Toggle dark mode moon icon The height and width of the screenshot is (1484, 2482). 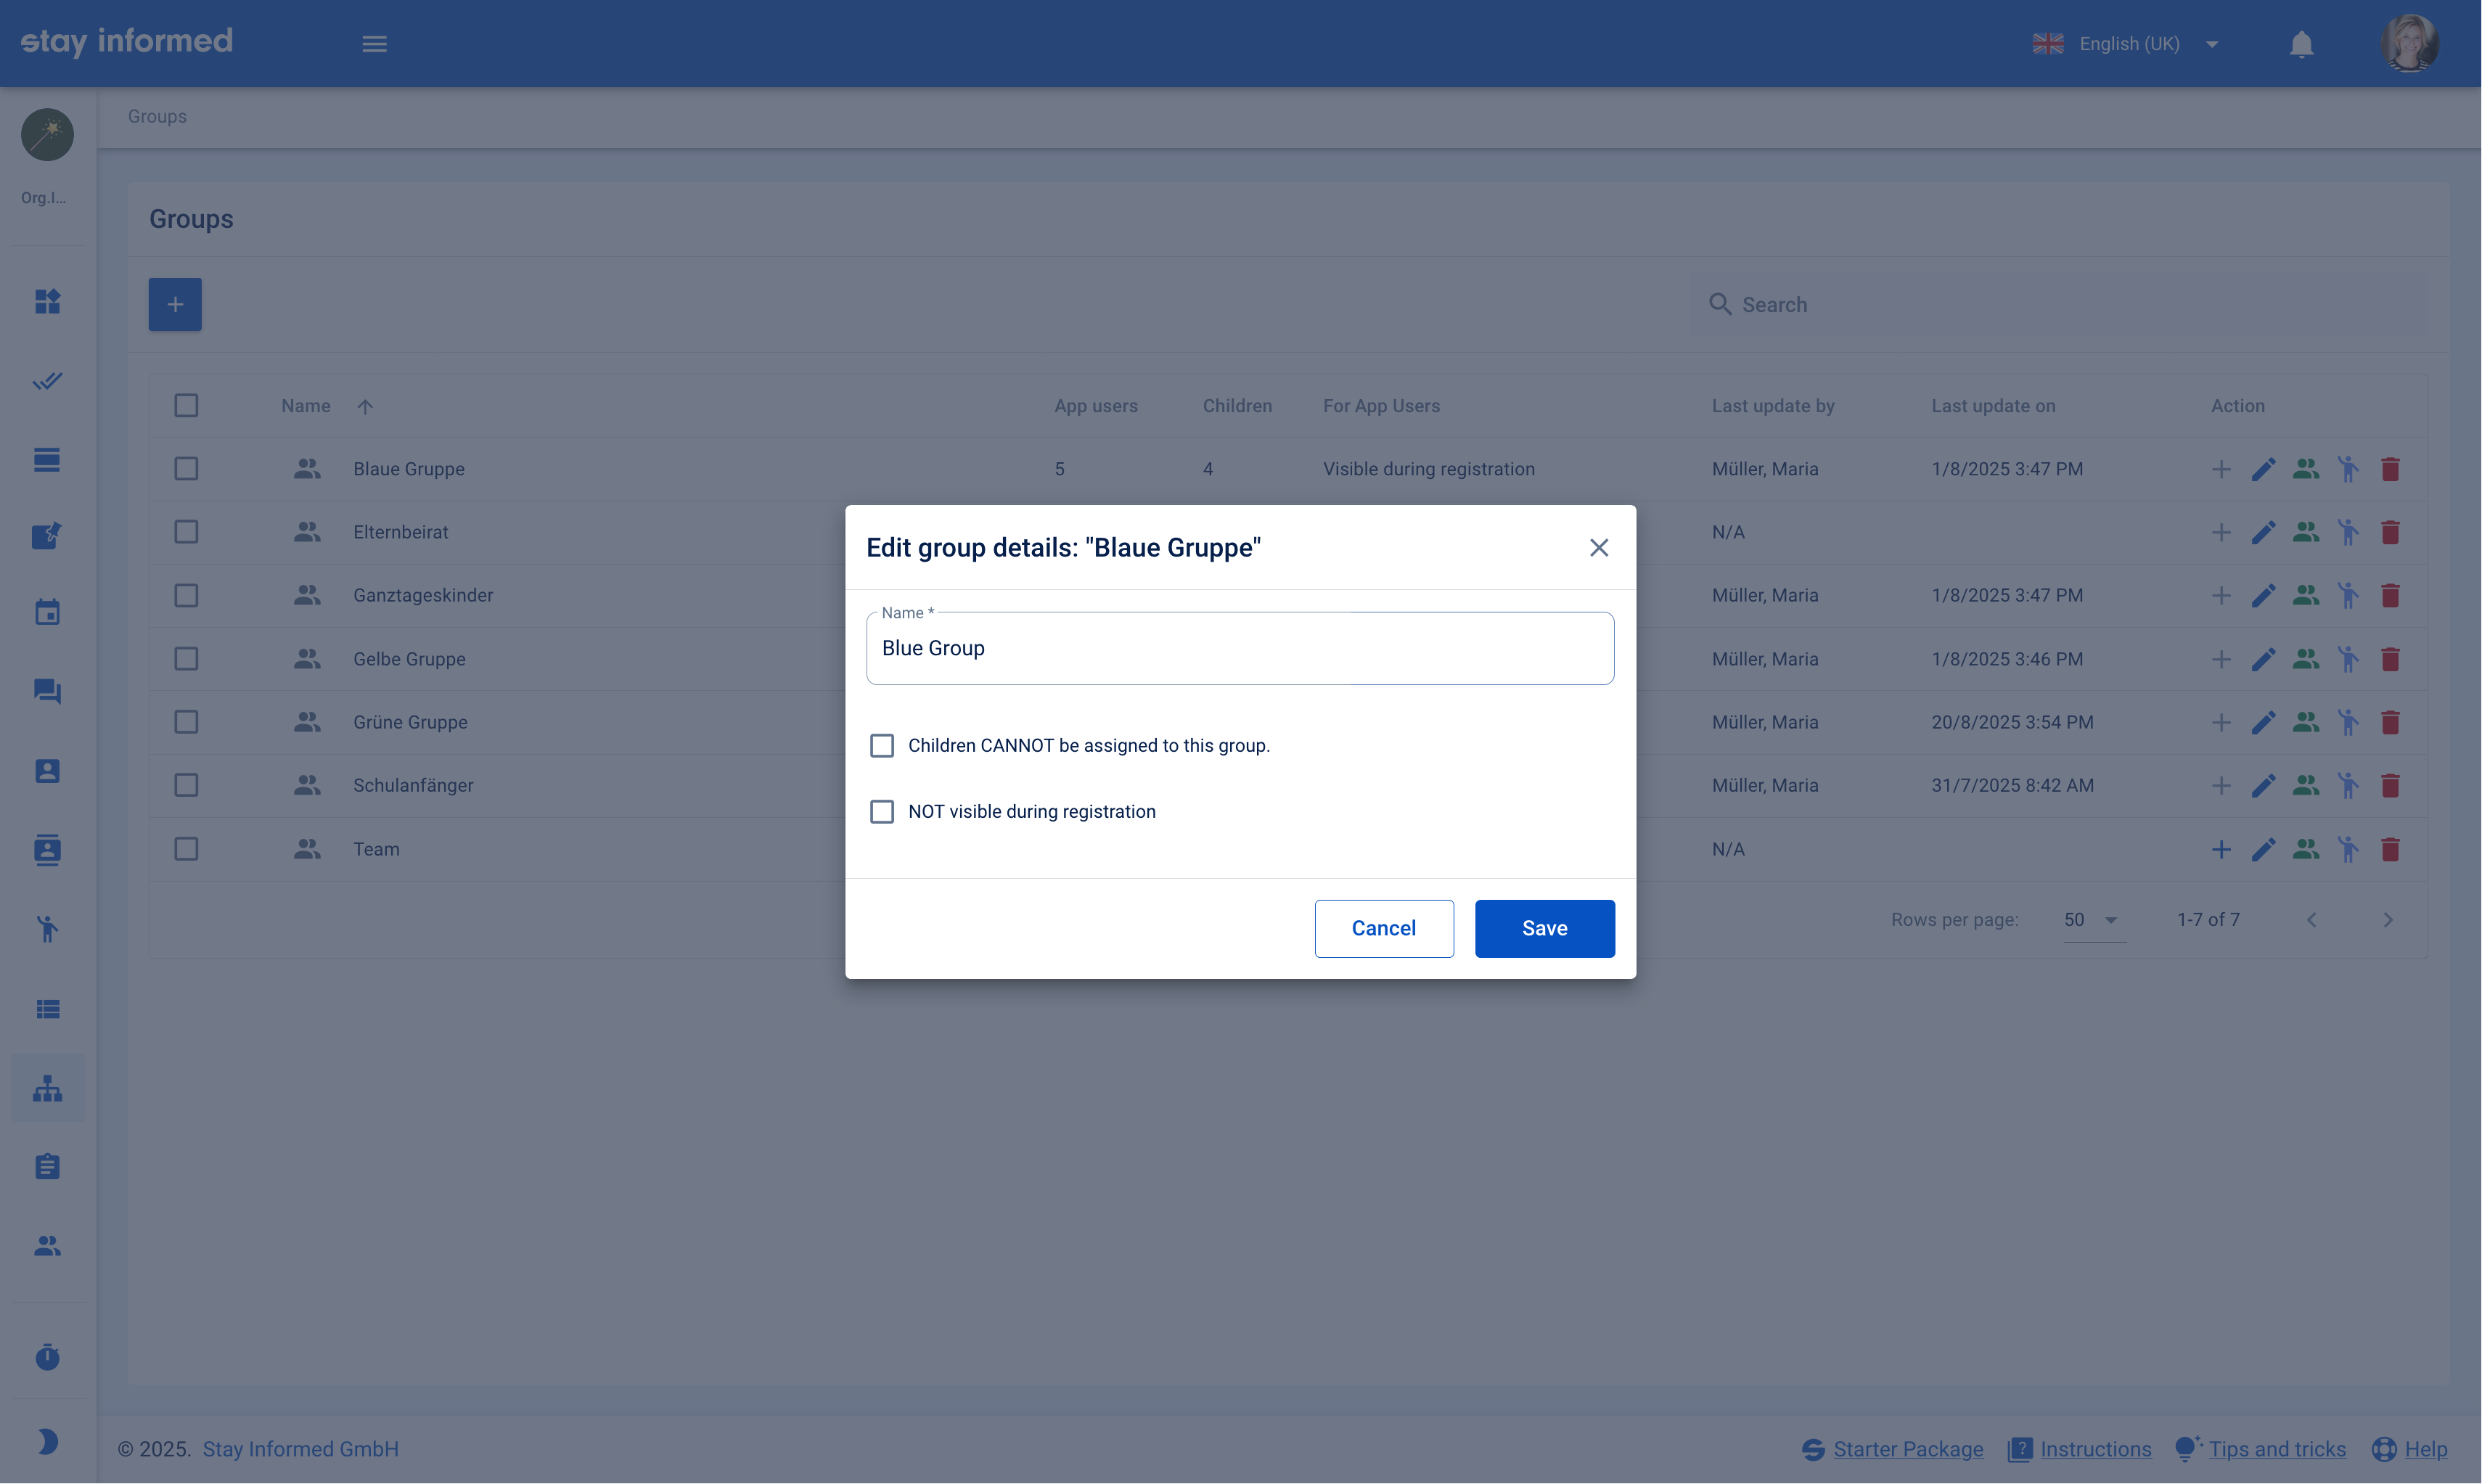coord(47,1442)
